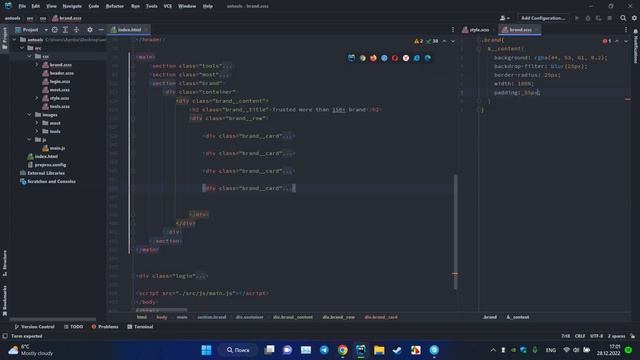640x360 pixels.
Task: Toggle Bookmarks tool window side tab
Action: 4,301
